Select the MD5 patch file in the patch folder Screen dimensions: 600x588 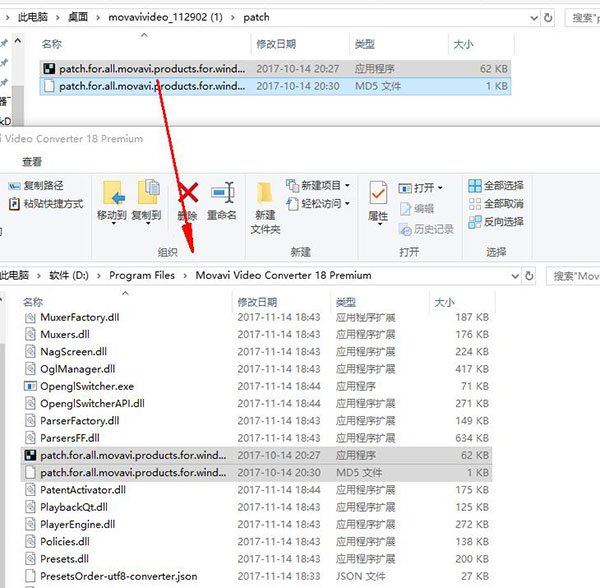(x=275, y=86)
